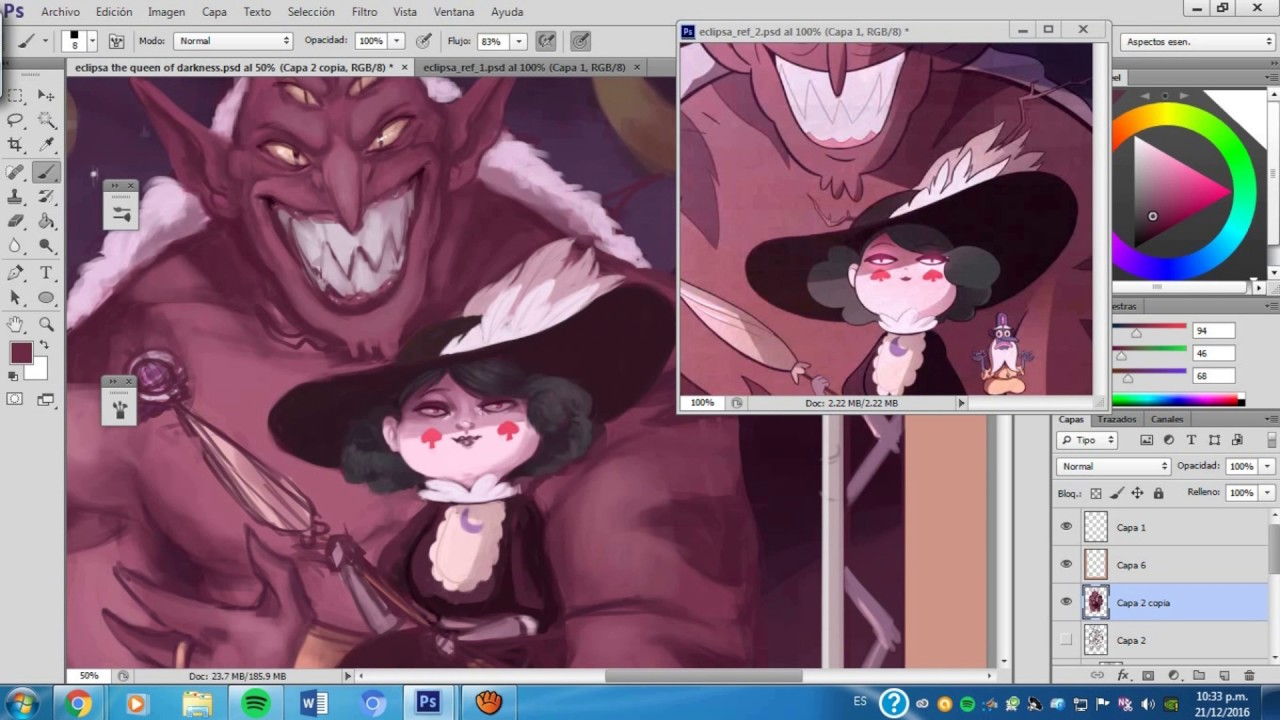Show the Capa 2 layer

1066,640
